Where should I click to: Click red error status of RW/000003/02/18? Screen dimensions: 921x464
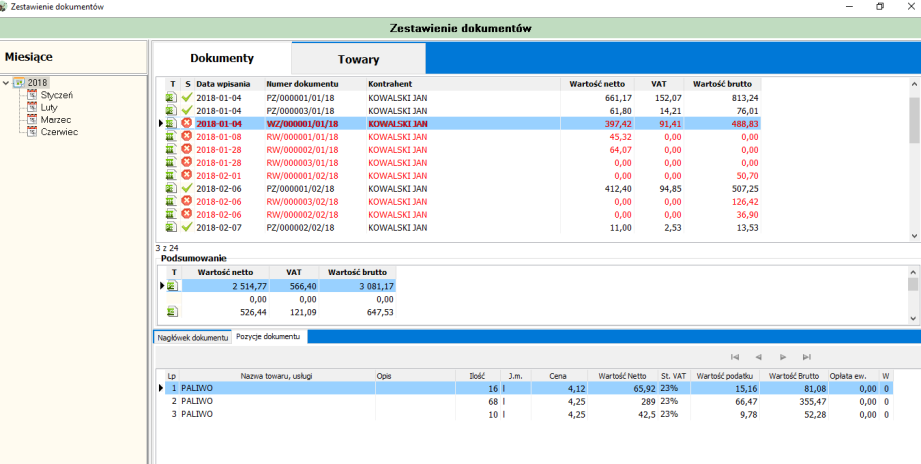[187, 201]
